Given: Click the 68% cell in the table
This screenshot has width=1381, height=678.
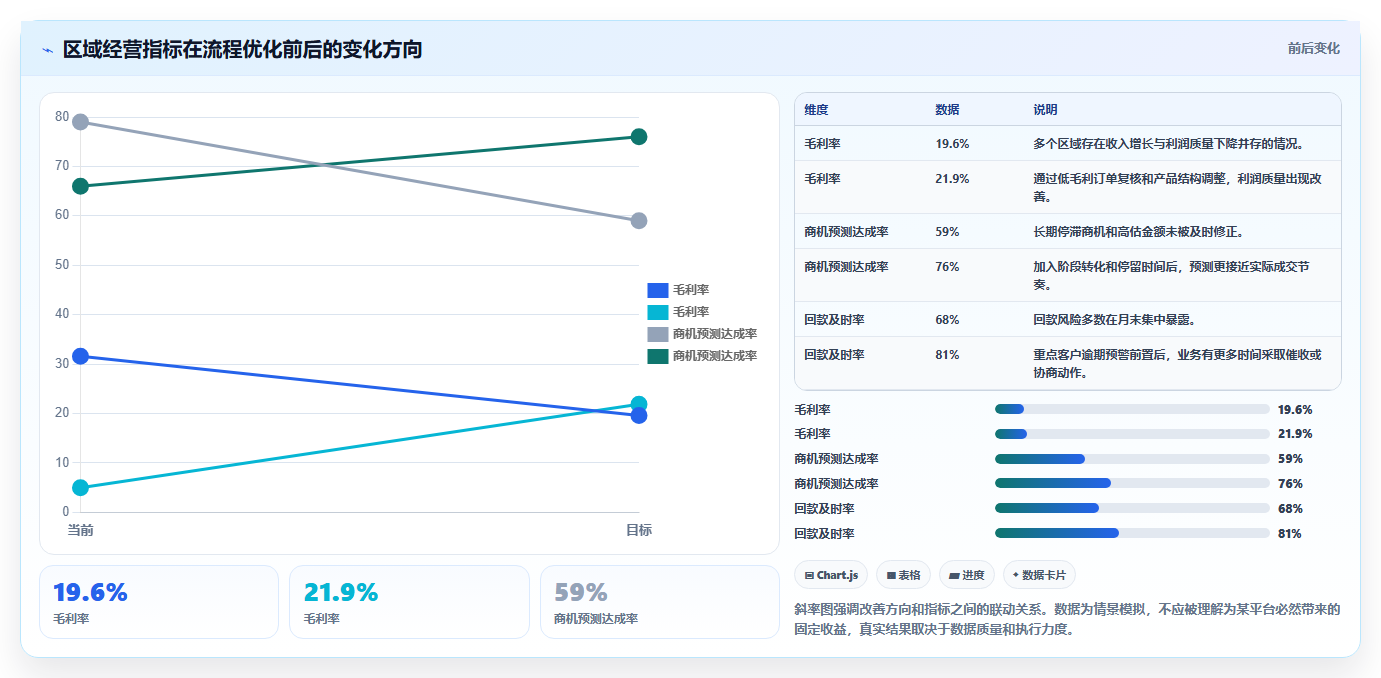Looking at the screenshot, I should 947,320.
